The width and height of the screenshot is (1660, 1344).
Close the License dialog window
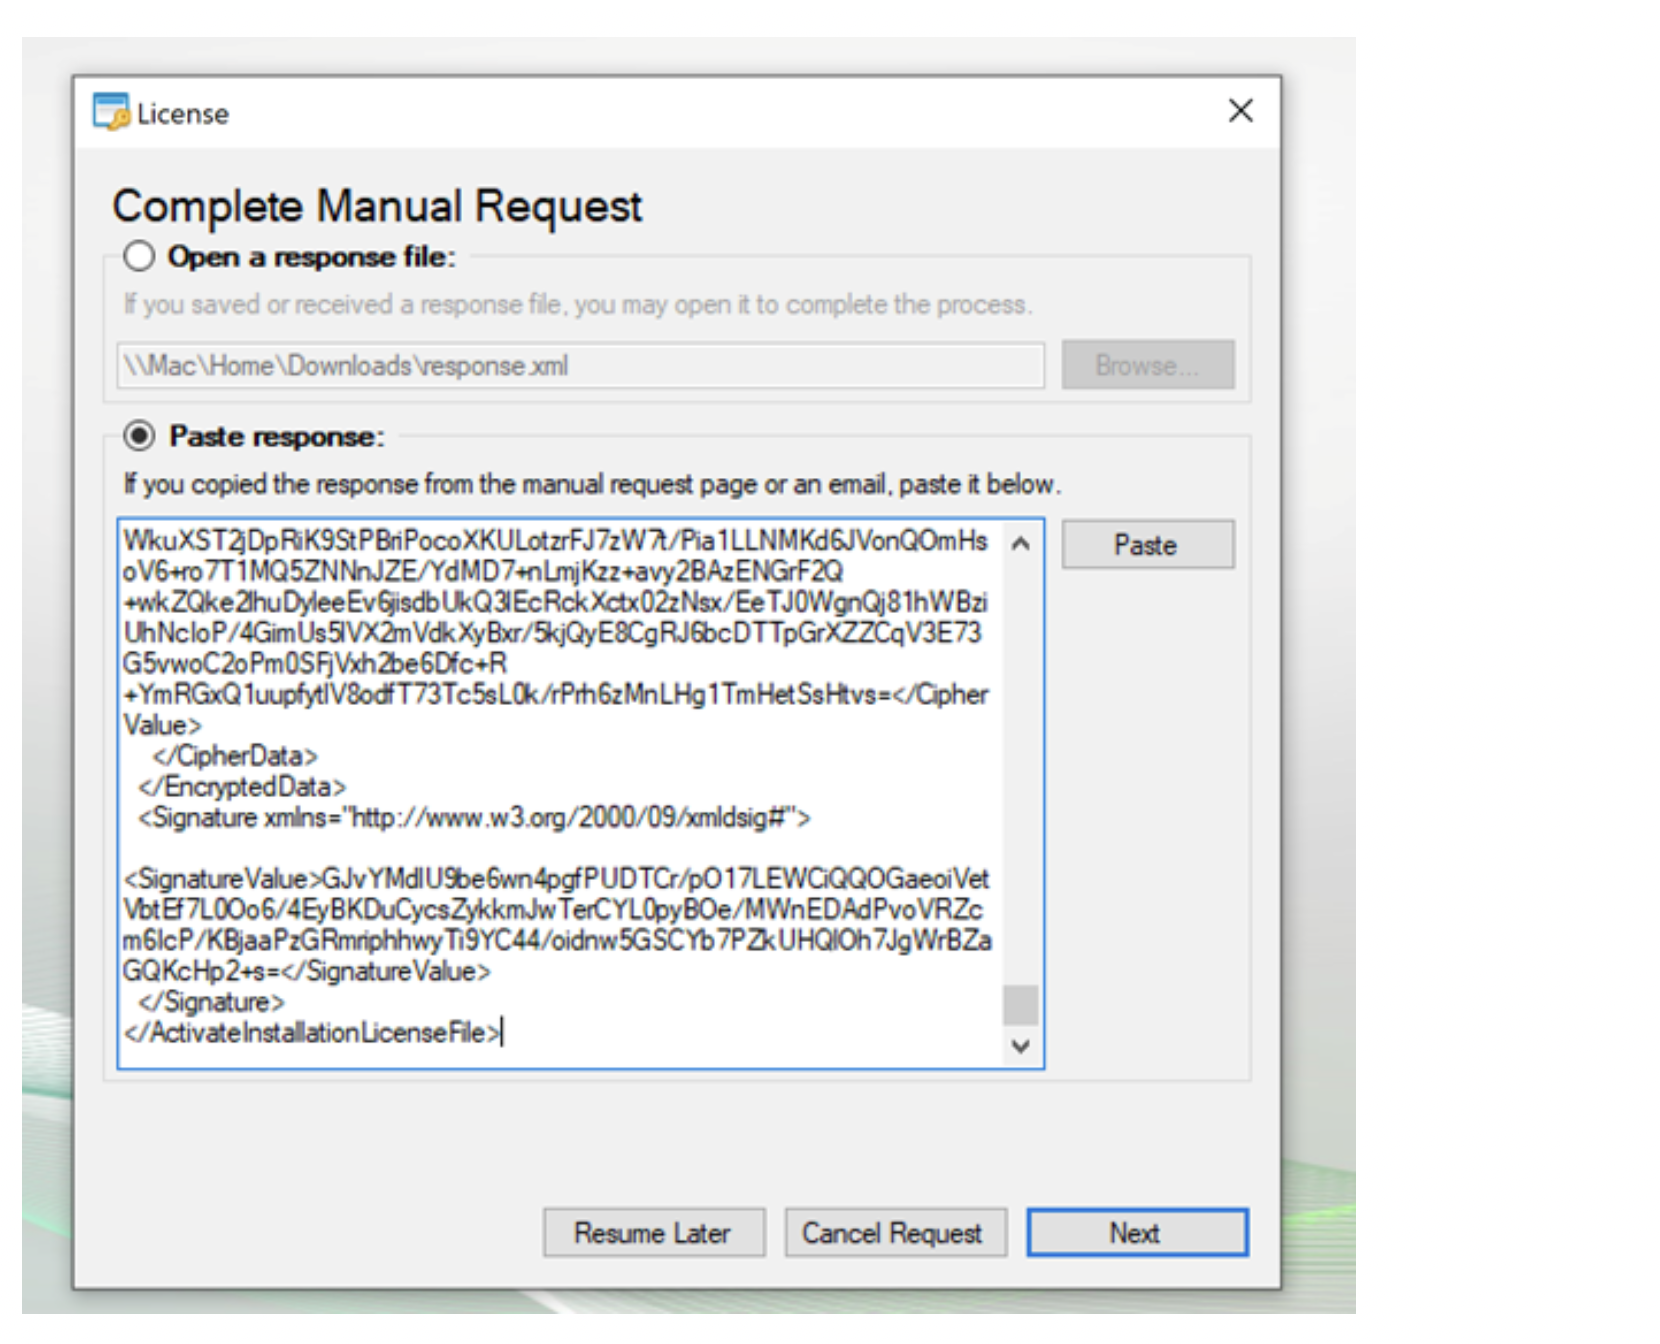pyautogui.click(x=1241, y=111)
